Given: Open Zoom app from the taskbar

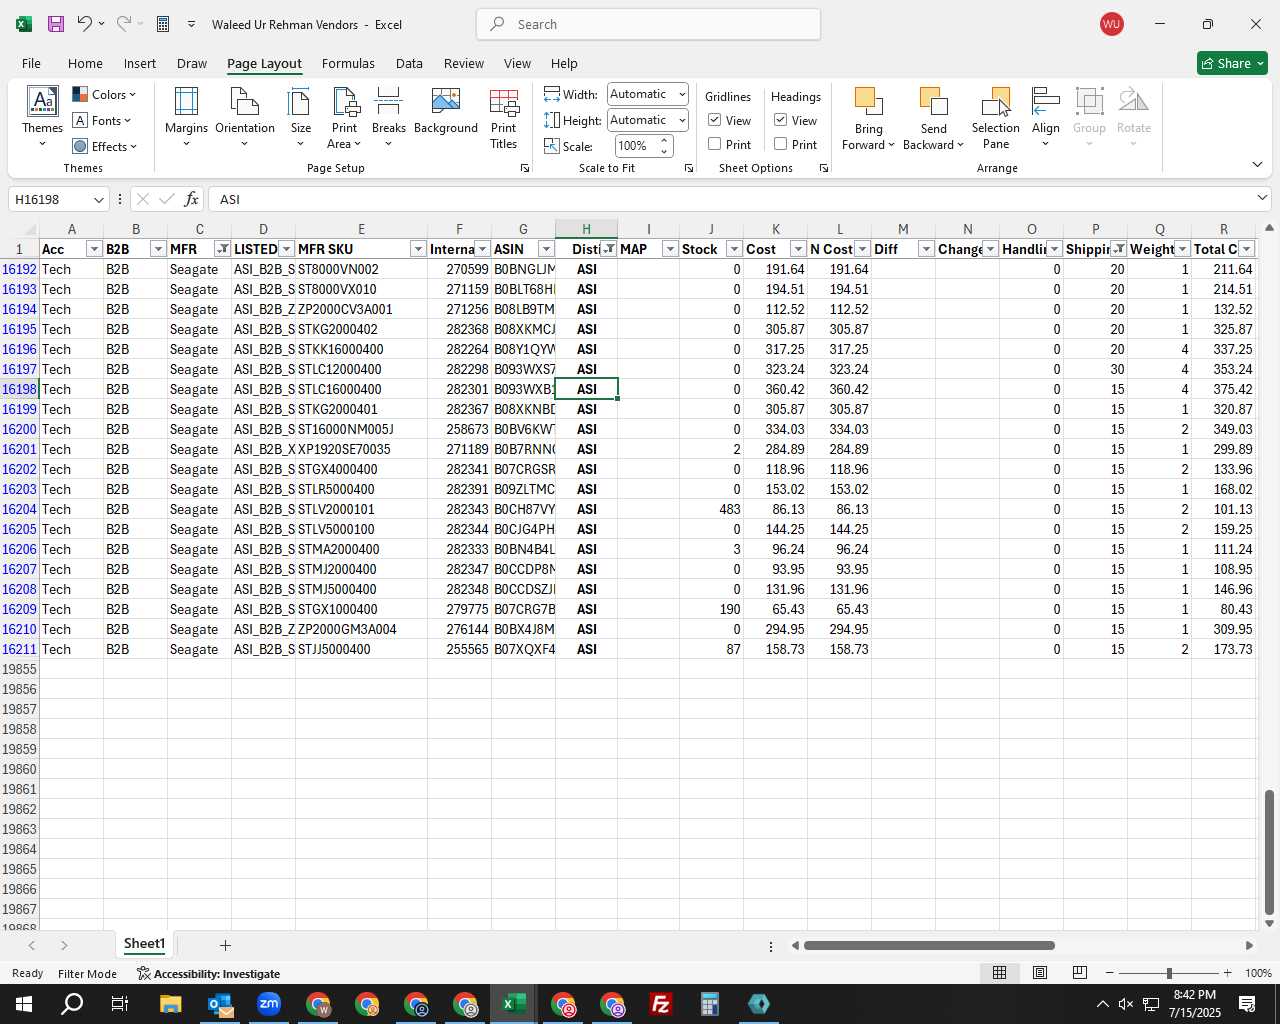Looking at the screenshot, I should pos(269,1004).
